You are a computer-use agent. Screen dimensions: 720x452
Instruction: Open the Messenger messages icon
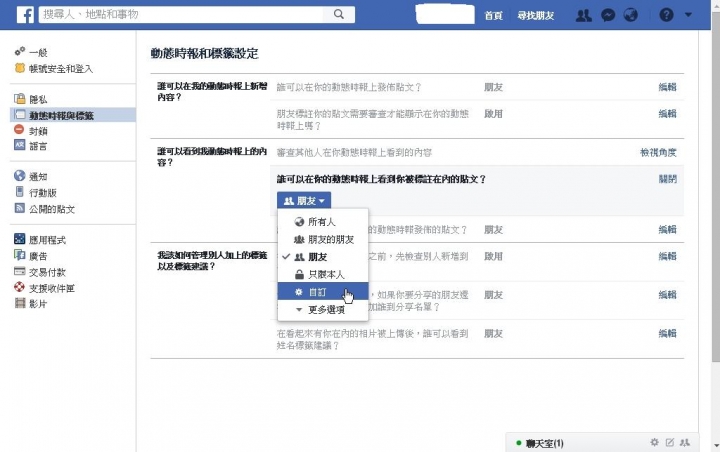tap(608, 15)
